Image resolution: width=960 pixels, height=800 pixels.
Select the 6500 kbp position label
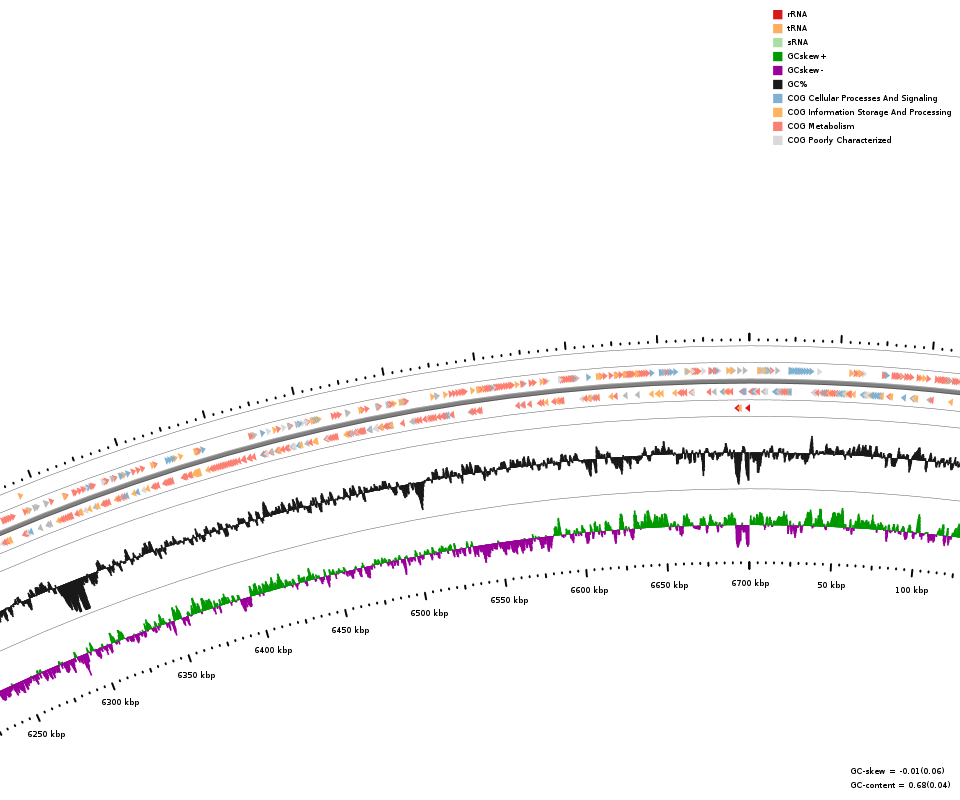pos(429,613)
